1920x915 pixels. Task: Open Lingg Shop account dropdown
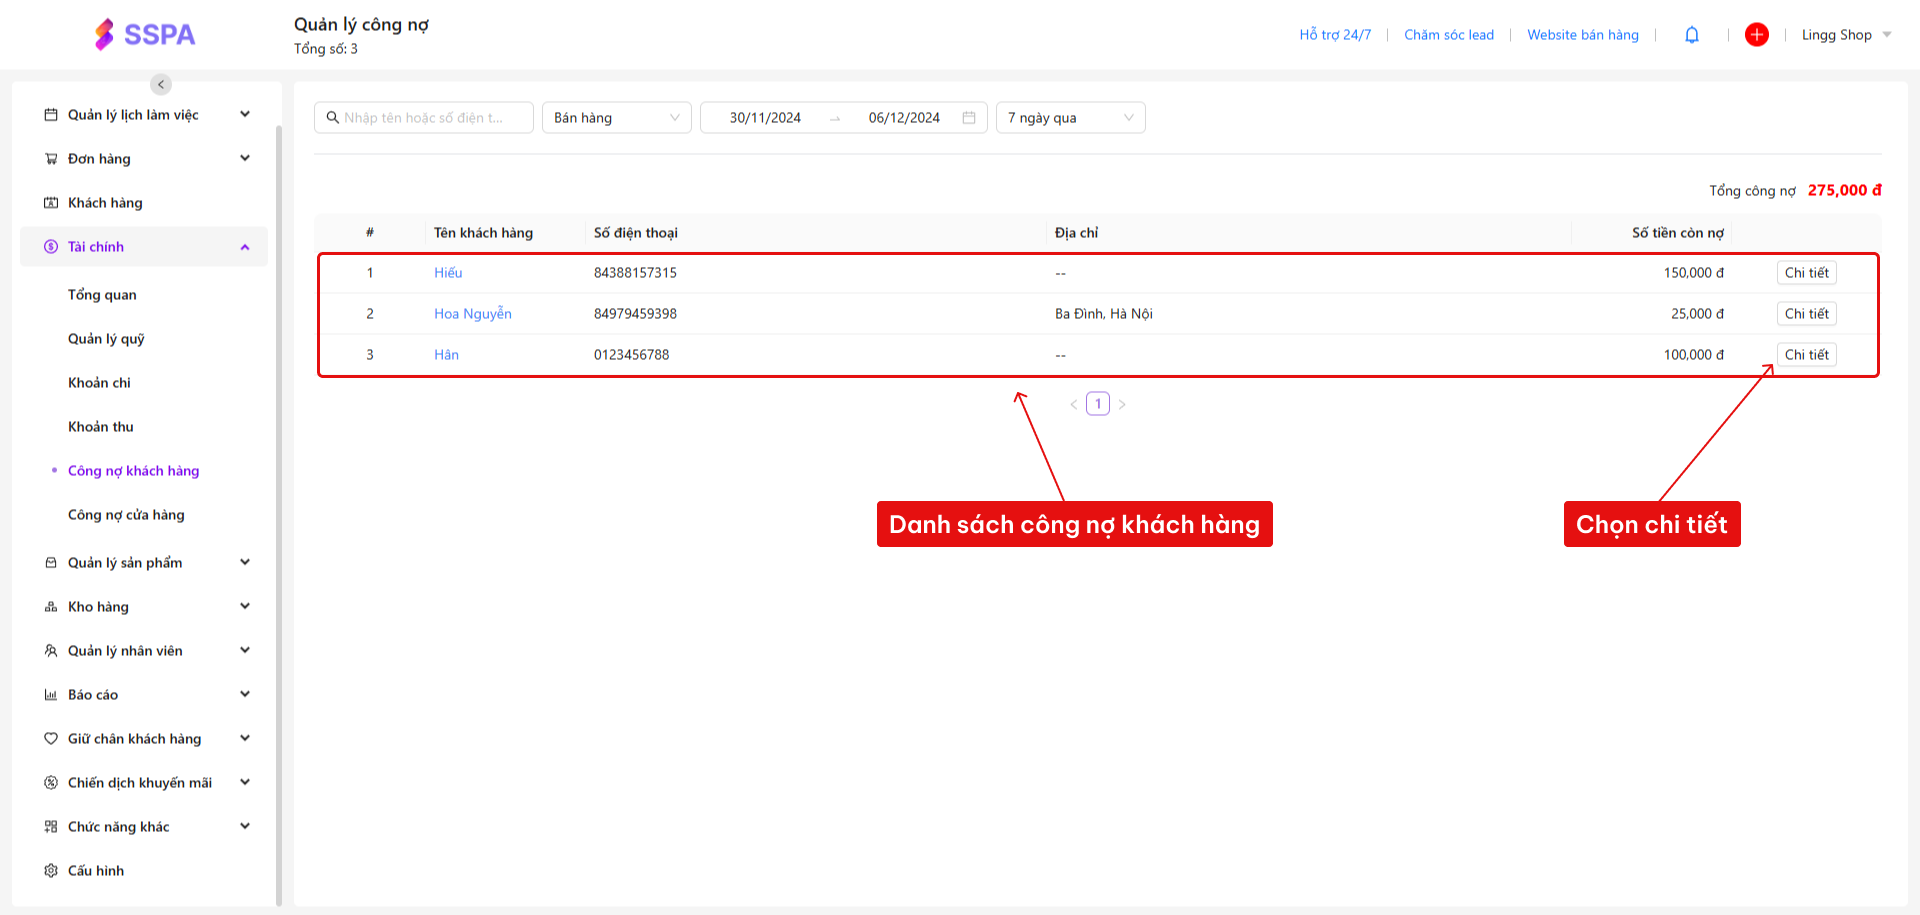coord(1846,35)
